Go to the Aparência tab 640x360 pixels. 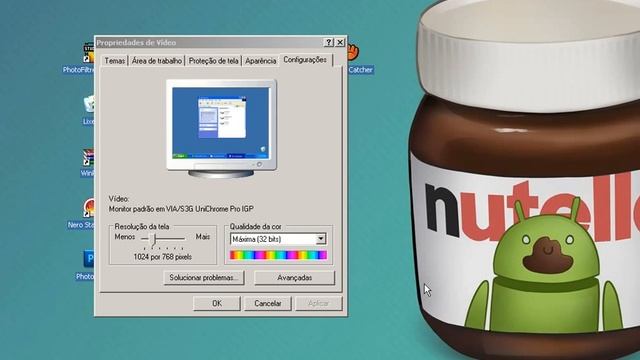click(x=261, y=61)
